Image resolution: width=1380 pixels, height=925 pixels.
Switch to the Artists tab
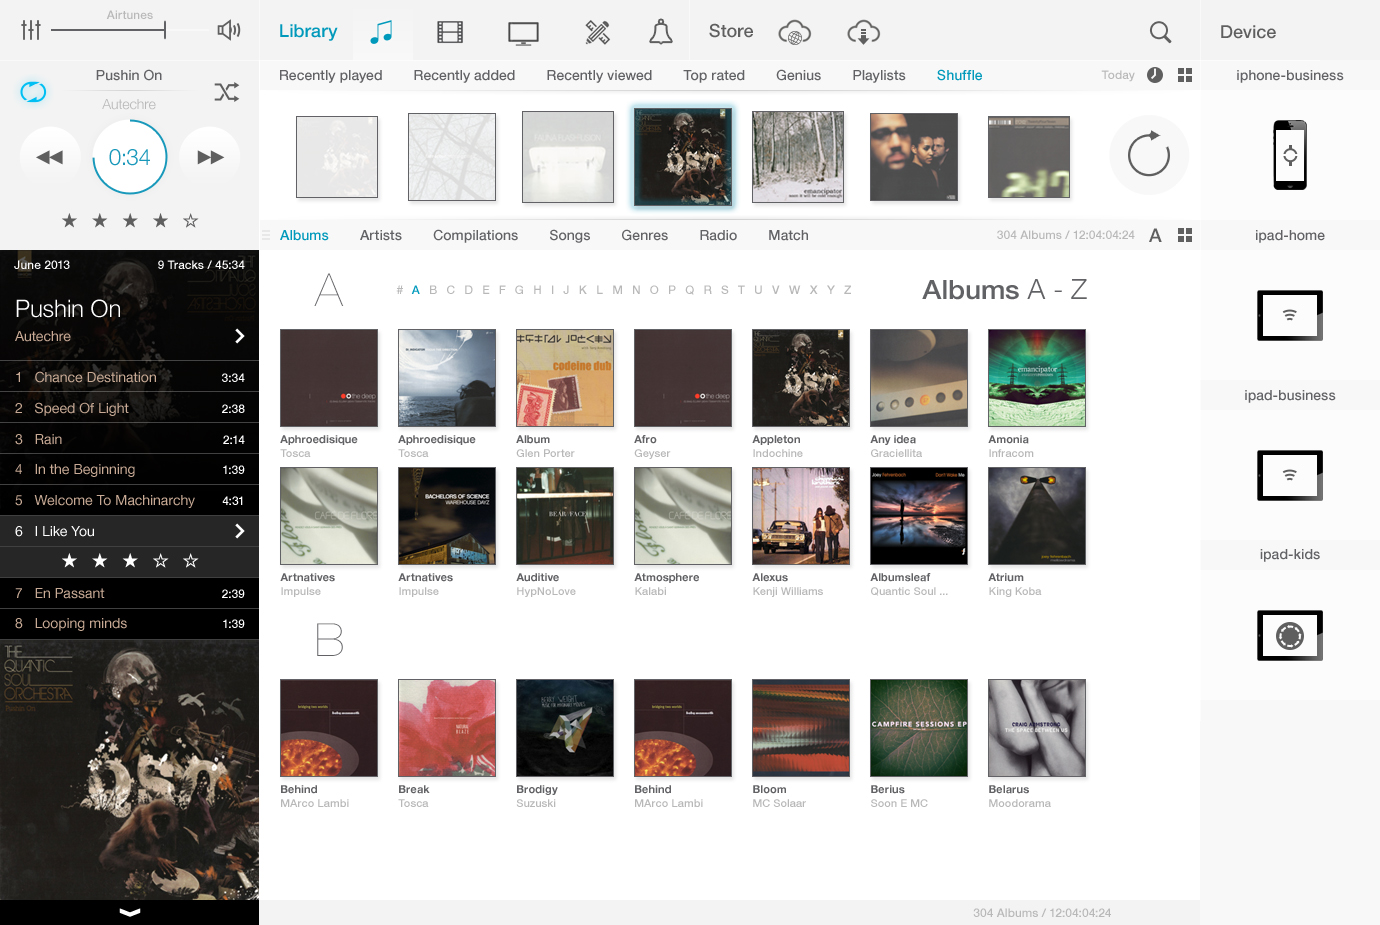coord(381,235)
